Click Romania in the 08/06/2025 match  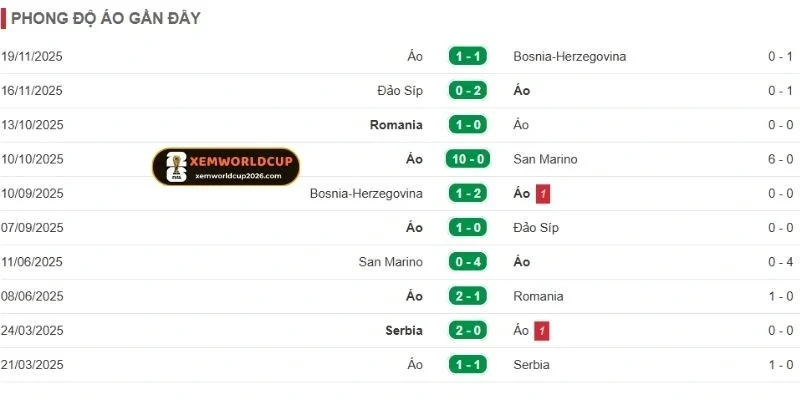pyautogui.click(x=538, y=296)
